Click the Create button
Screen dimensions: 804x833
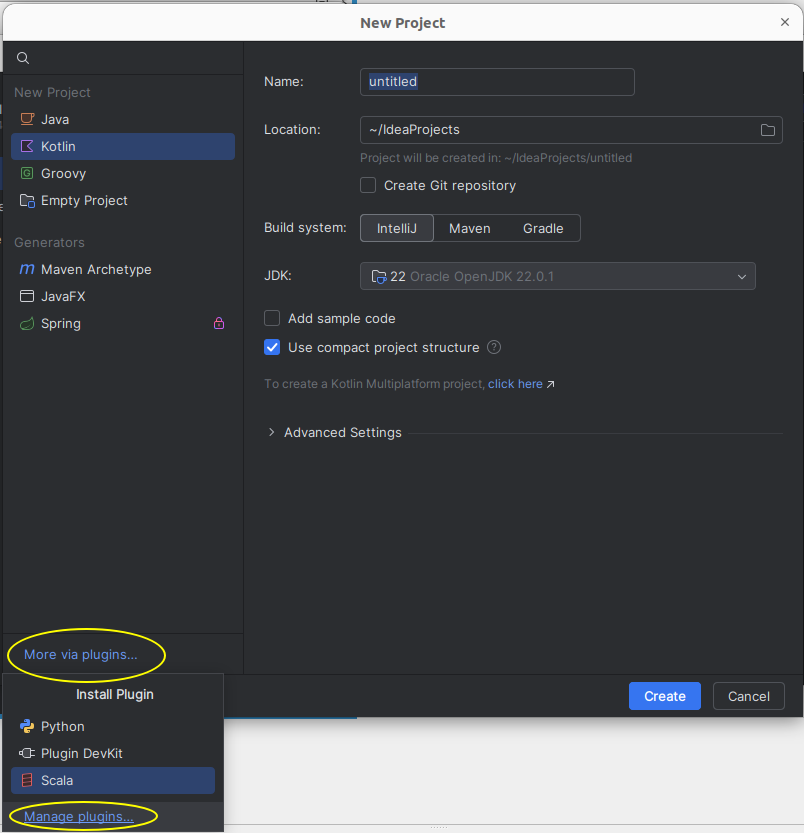point(664,696)
